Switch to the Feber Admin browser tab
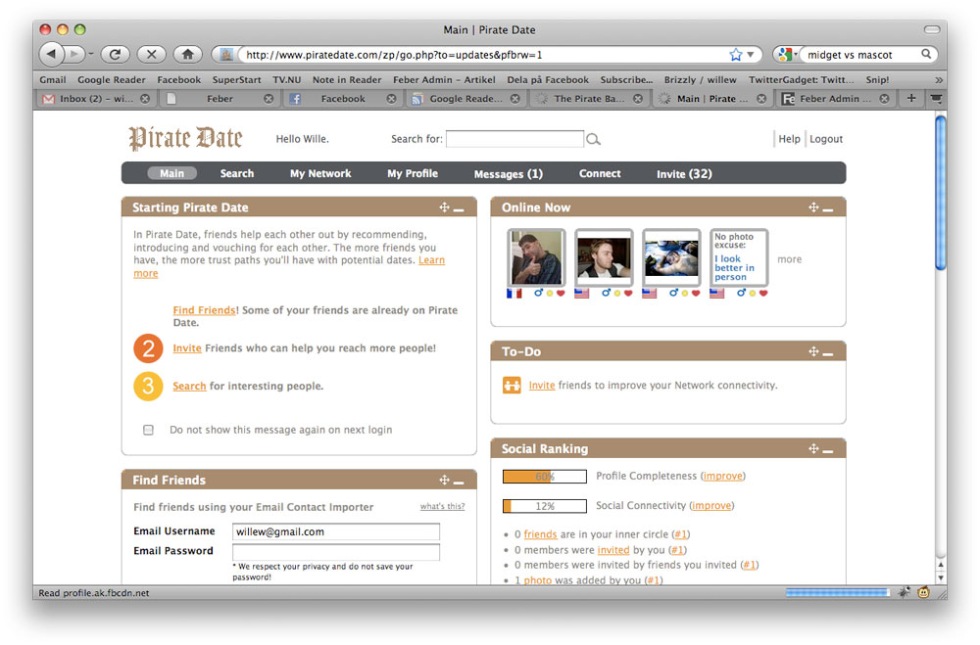The width and height of the screenshot is (980, 645). [x=837, y=99]
